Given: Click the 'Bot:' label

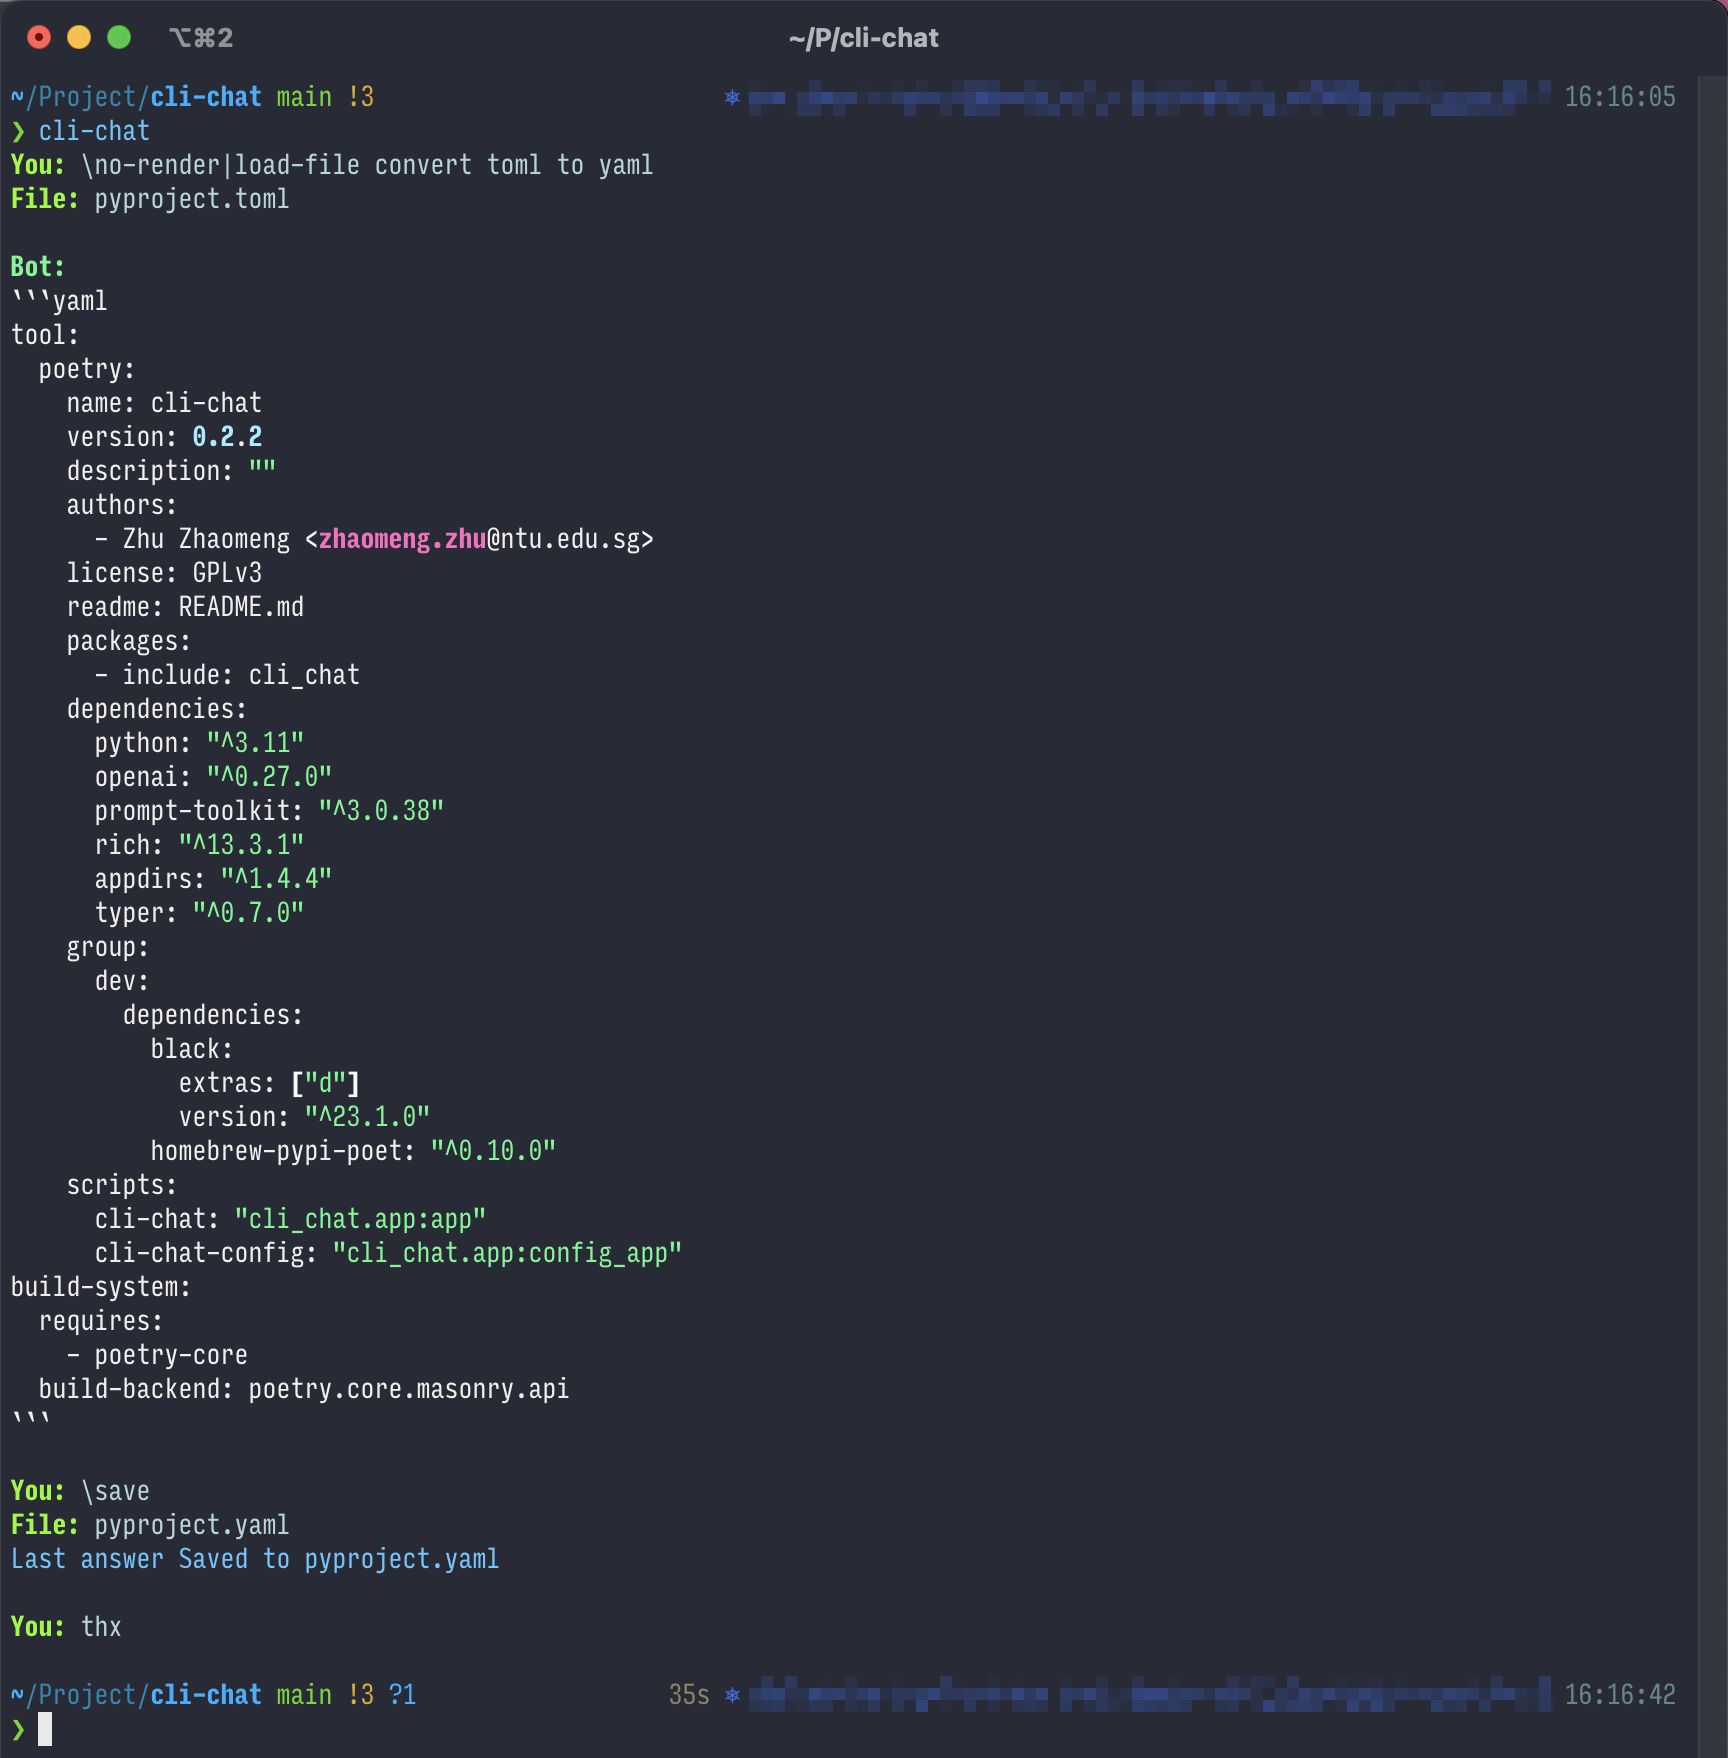Looking at the screenshot, I should [38, 267].
